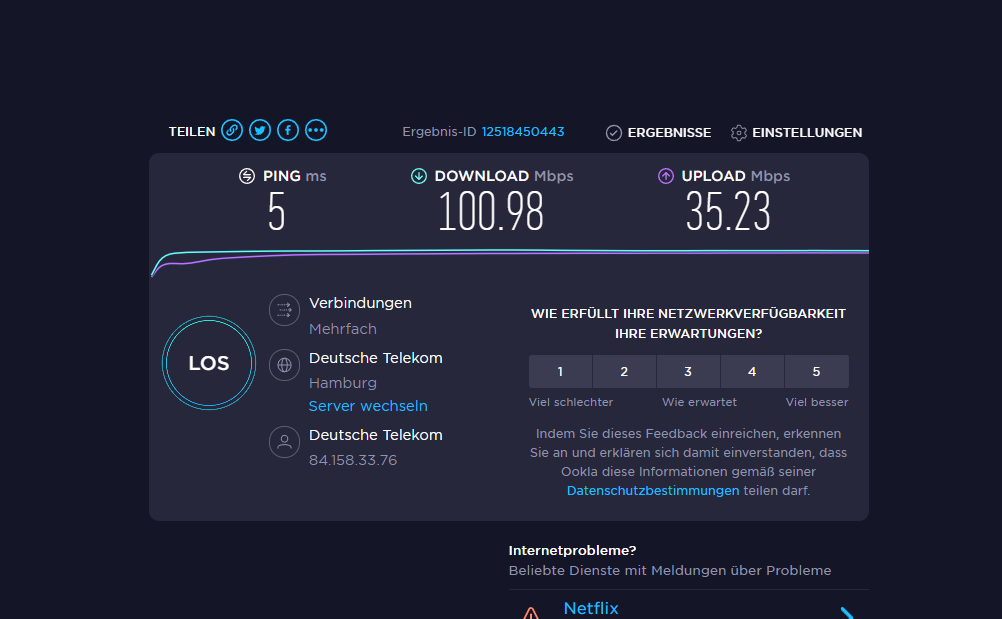Share result on Twitter
Image resolution: width=1002 pixels, height=619 pixels.
coord(260,130)
